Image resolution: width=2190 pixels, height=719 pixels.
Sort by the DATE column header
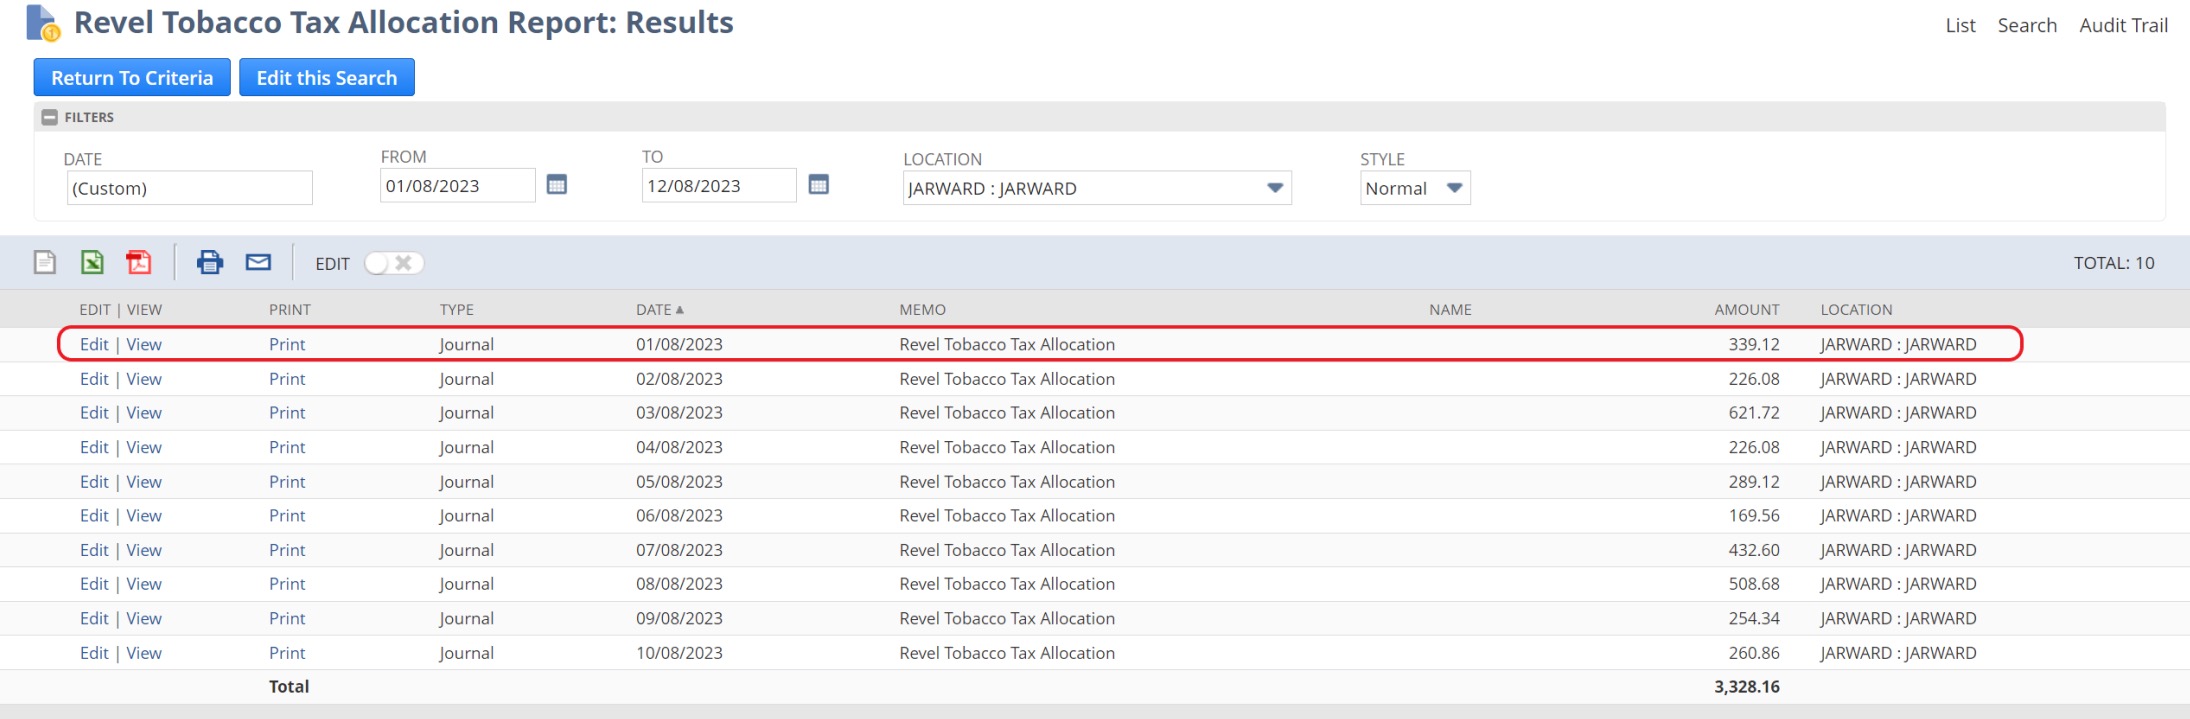[x=660, y=310]
